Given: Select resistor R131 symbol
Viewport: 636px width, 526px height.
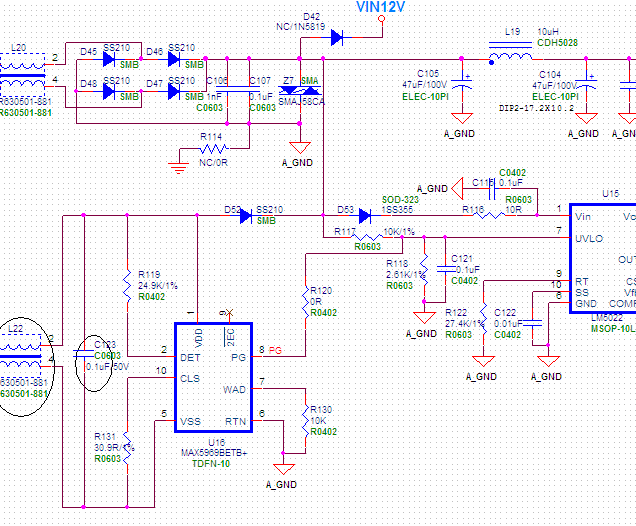Looking at the screenshot, I should pos(127,448).
